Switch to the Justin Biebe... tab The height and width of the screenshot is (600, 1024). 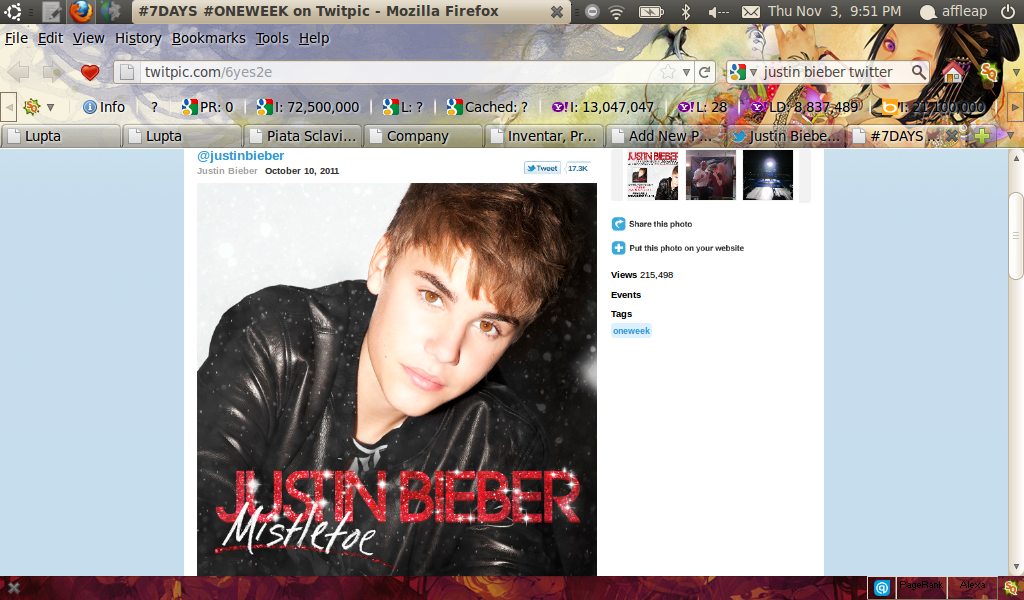pyautogui.click(x=786, y=136)
